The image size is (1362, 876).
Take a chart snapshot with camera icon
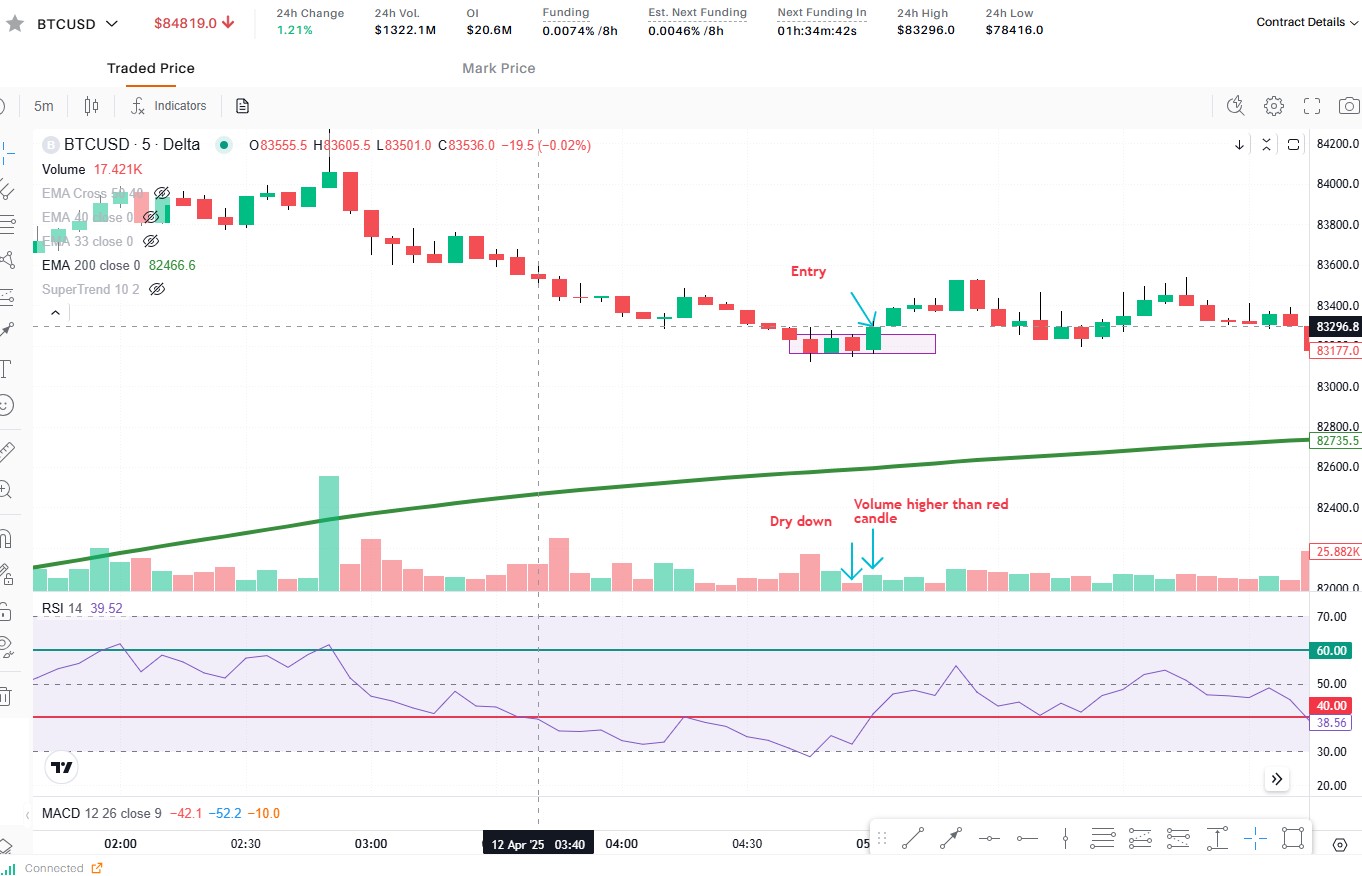[x=1348, y=106]
